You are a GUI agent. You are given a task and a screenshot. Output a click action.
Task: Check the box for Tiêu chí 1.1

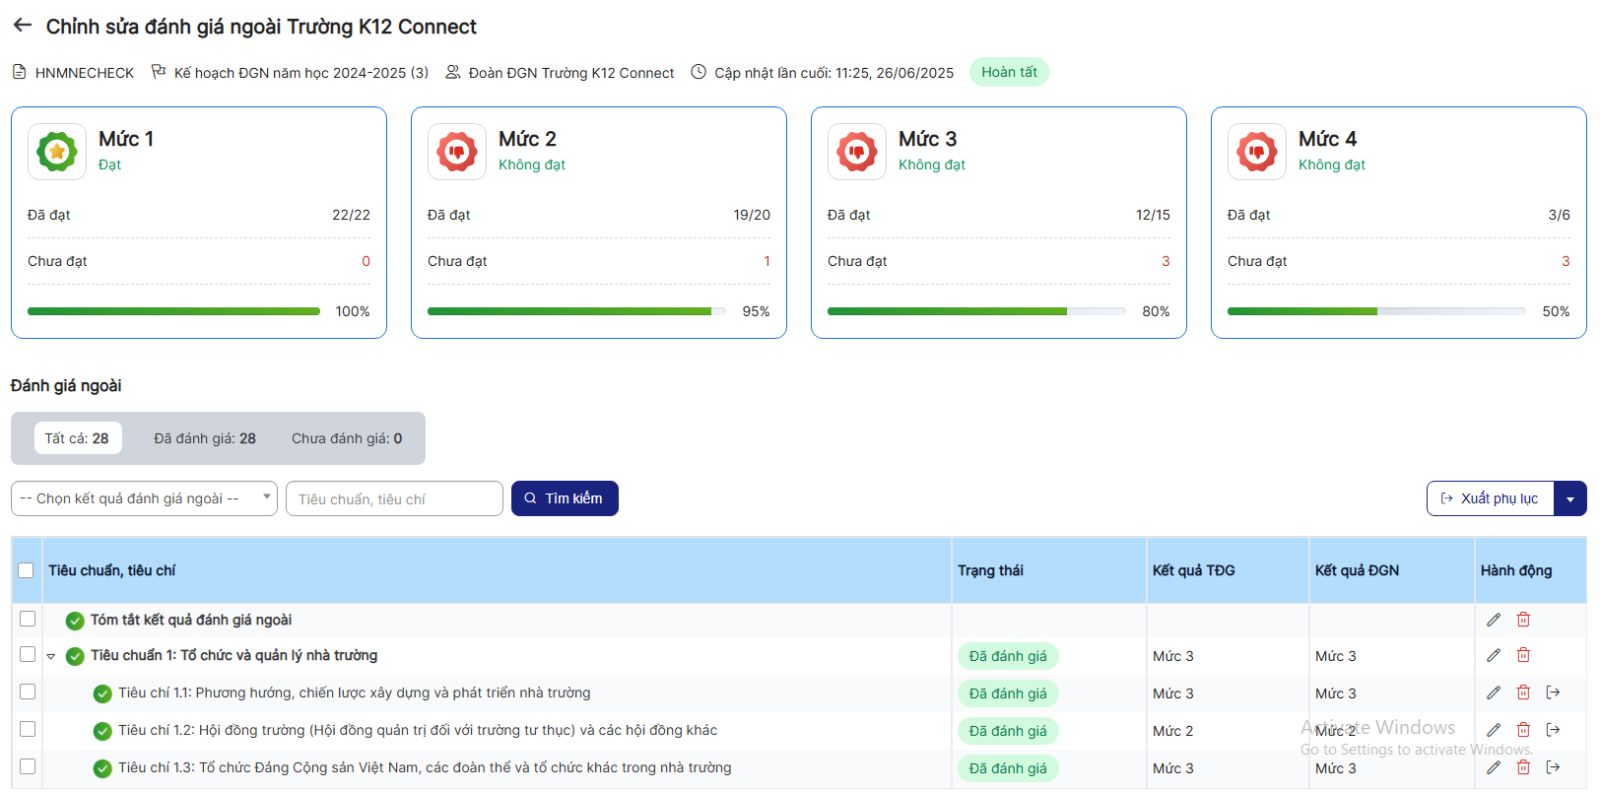(27, 692)
